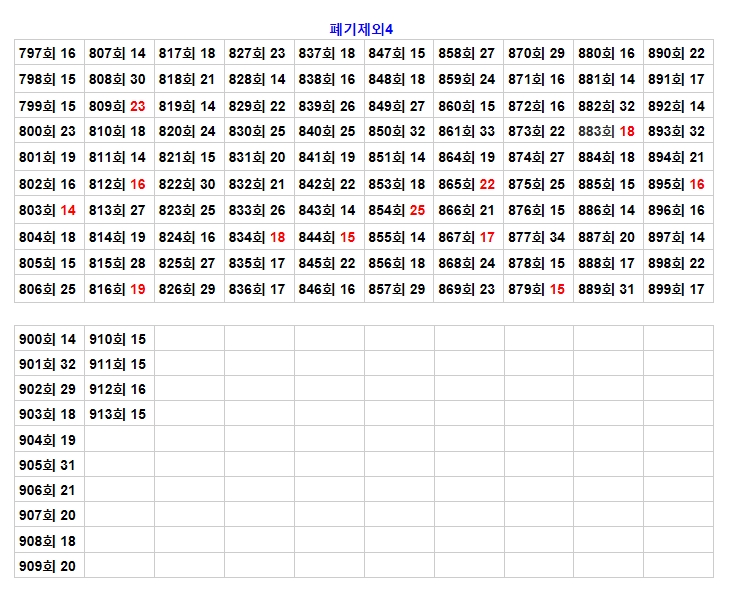Click the 909회 20 cell

[48, 566]
